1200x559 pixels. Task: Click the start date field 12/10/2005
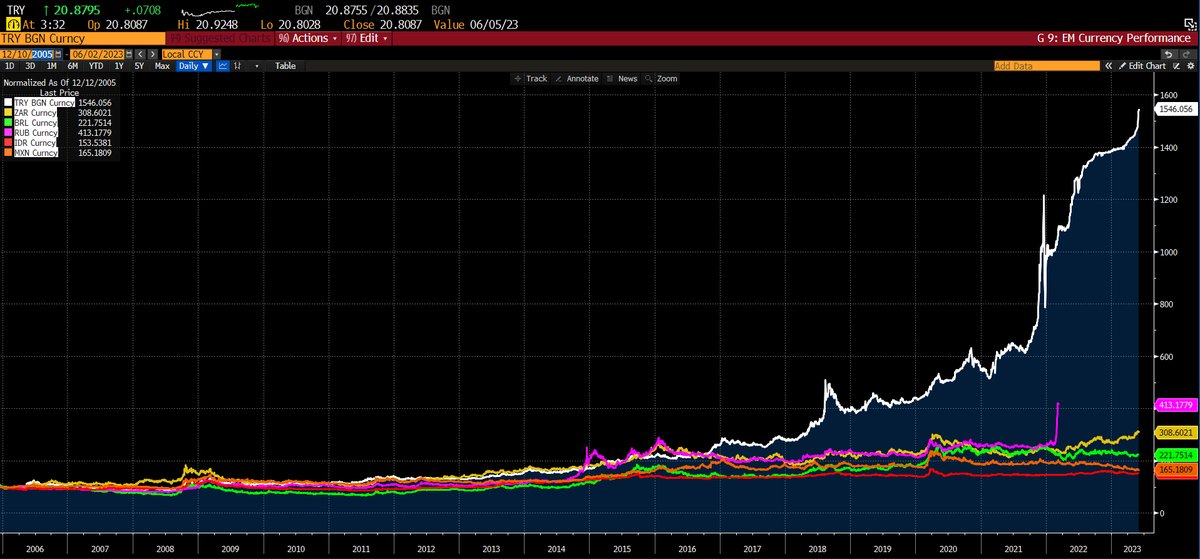(x=27, y=54)
